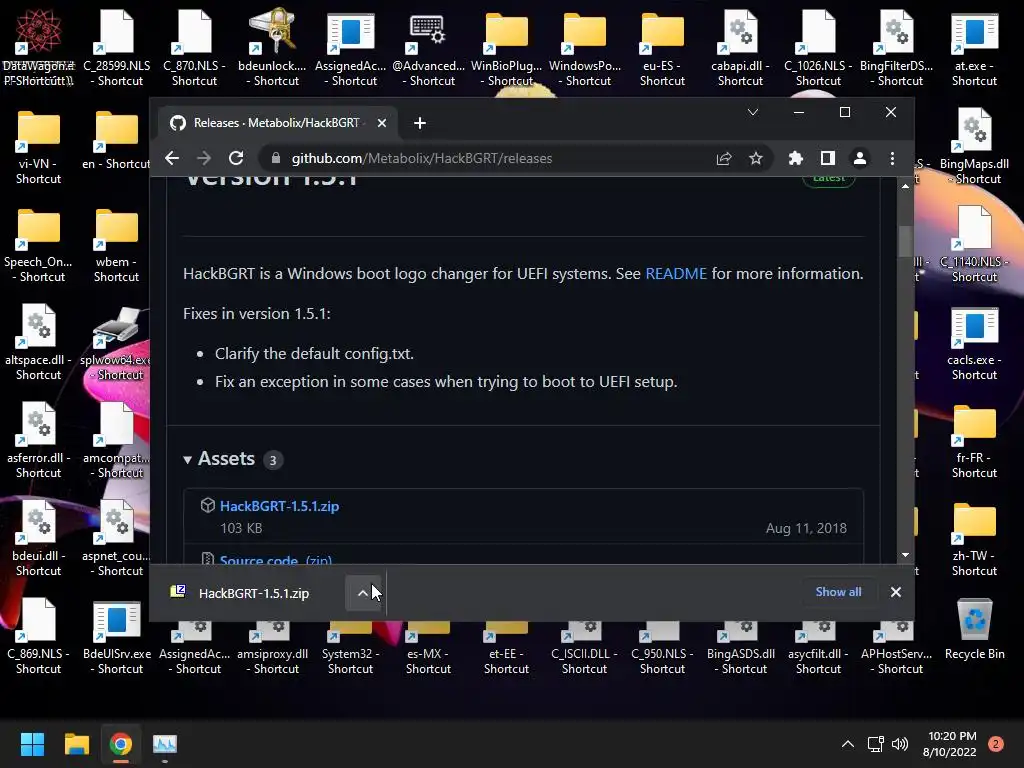Select the C_869.NLS shortcut icon
Screen dimensions: 1024x768
click(x=39, y=636)
